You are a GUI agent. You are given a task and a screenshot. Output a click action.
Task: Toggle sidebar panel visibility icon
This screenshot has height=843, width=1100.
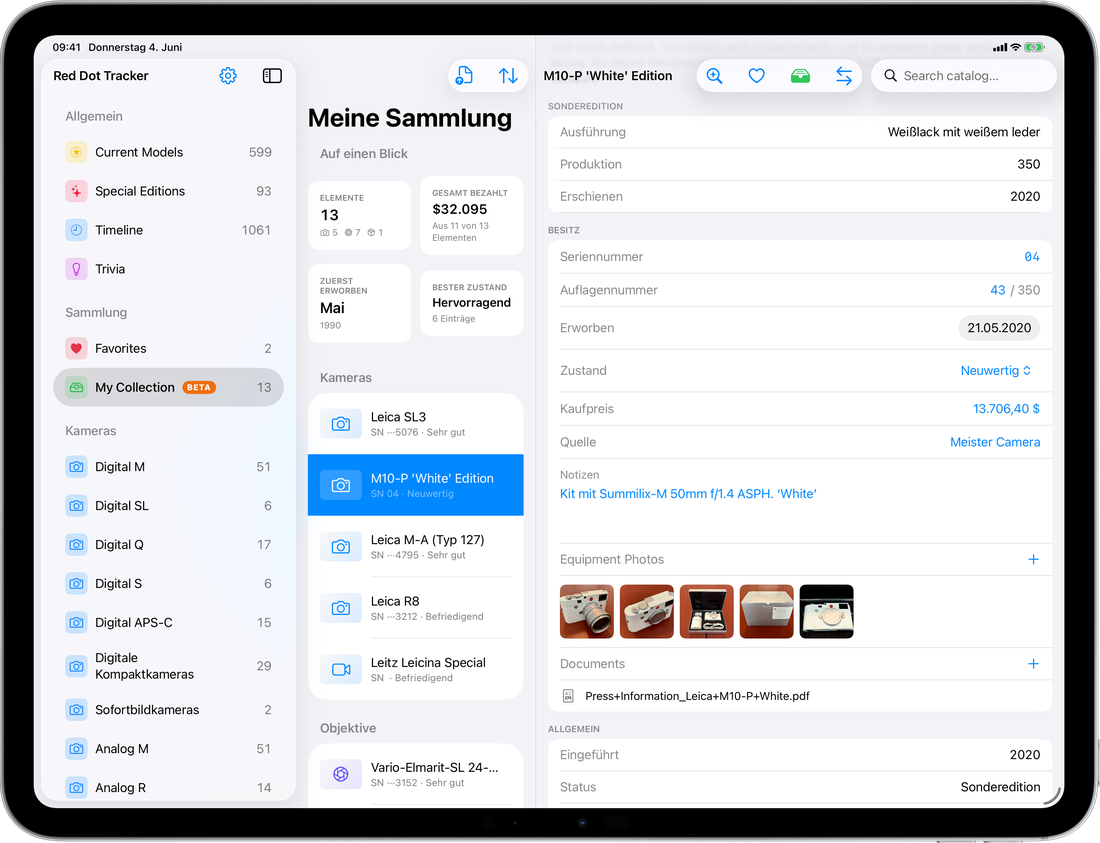(x=272, y=76)
